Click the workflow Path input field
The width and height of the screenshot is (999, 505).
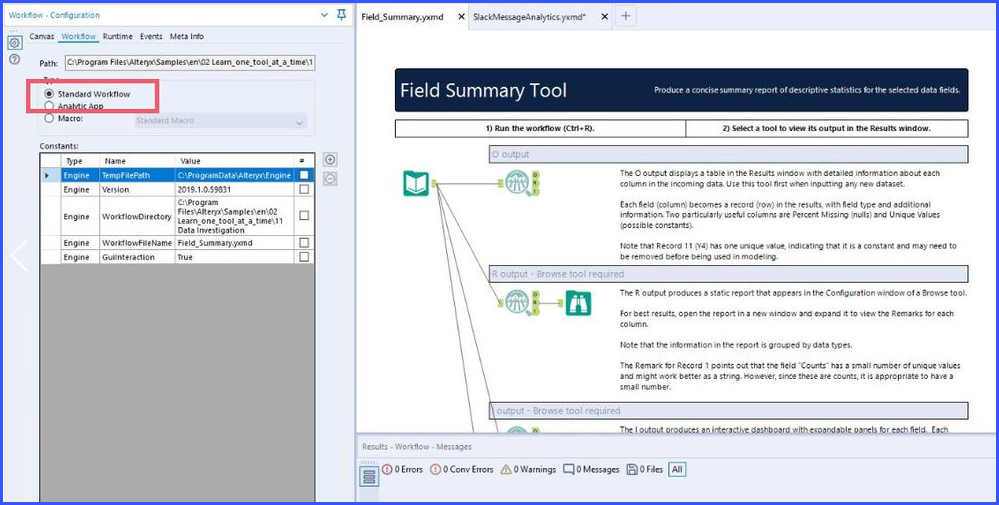190,63
